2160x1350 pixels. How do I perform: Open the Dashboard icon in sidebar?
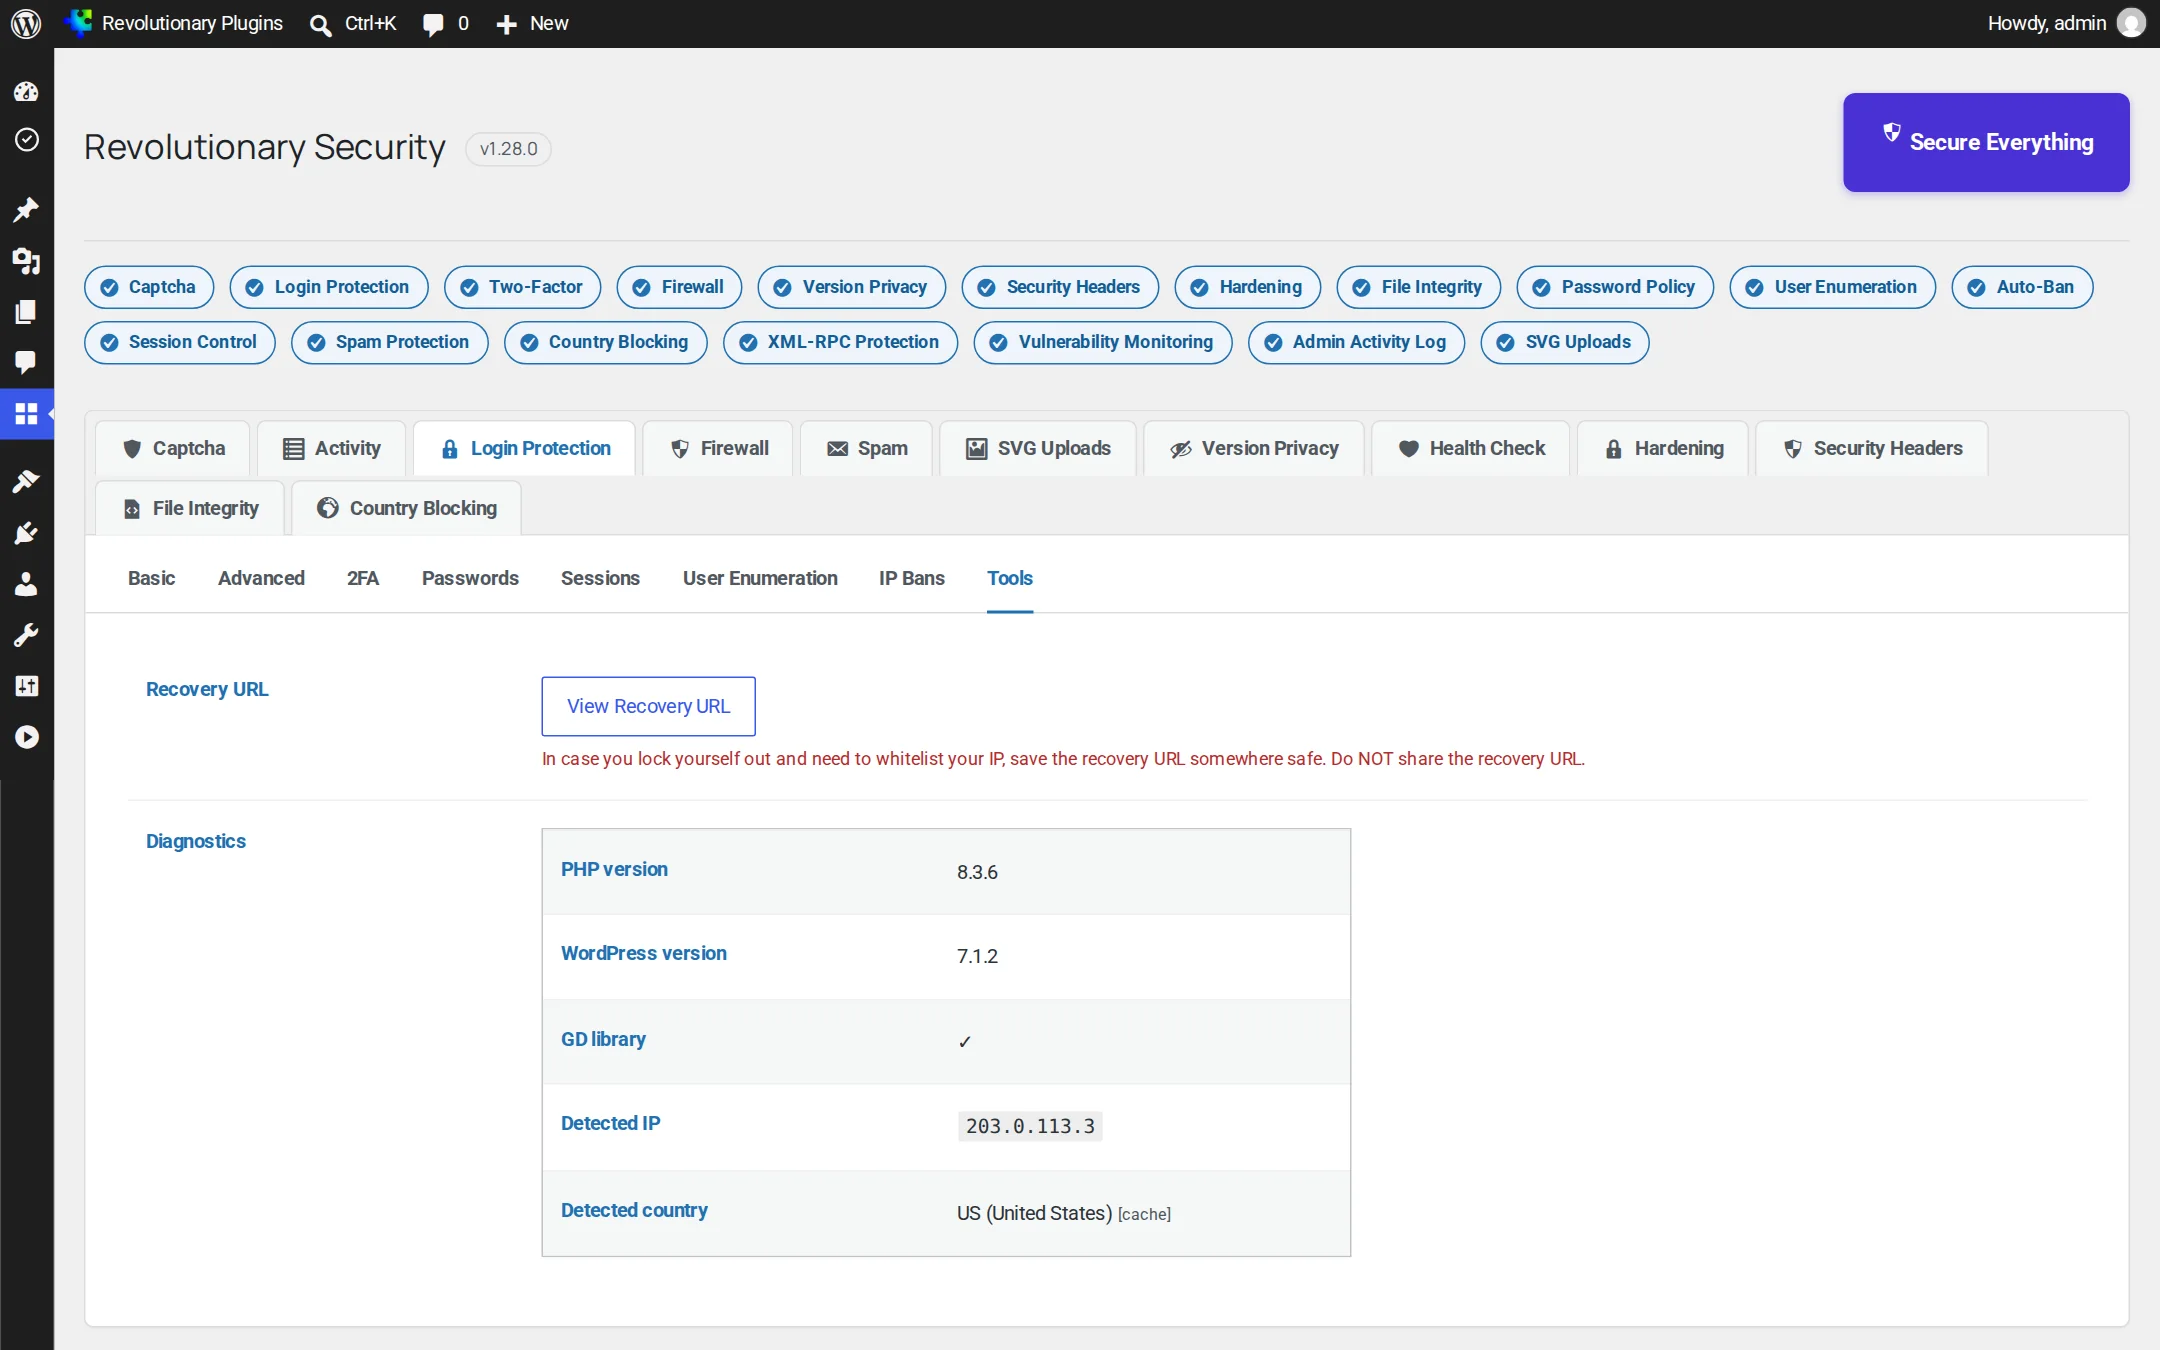tap(26, 92)
